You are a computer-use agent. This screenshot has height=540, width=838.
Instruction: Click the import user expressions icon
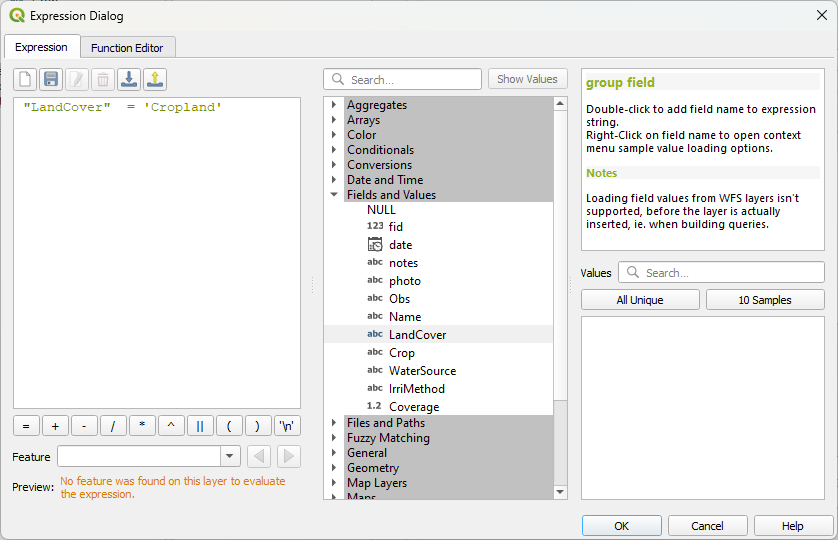pos(129,79)
